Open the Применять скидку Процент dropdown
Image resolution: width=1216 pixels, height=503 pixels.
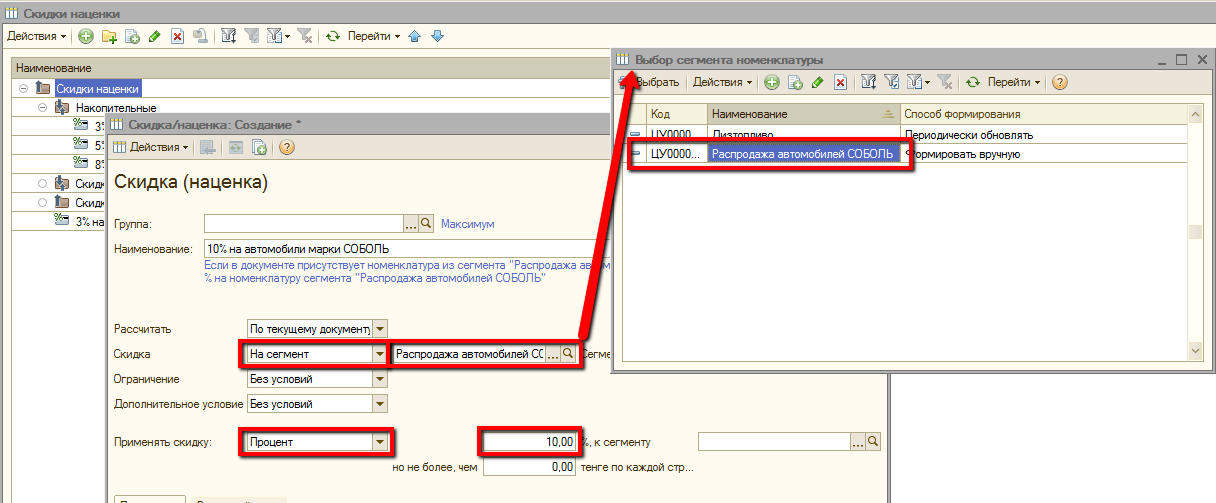point(378,441)
